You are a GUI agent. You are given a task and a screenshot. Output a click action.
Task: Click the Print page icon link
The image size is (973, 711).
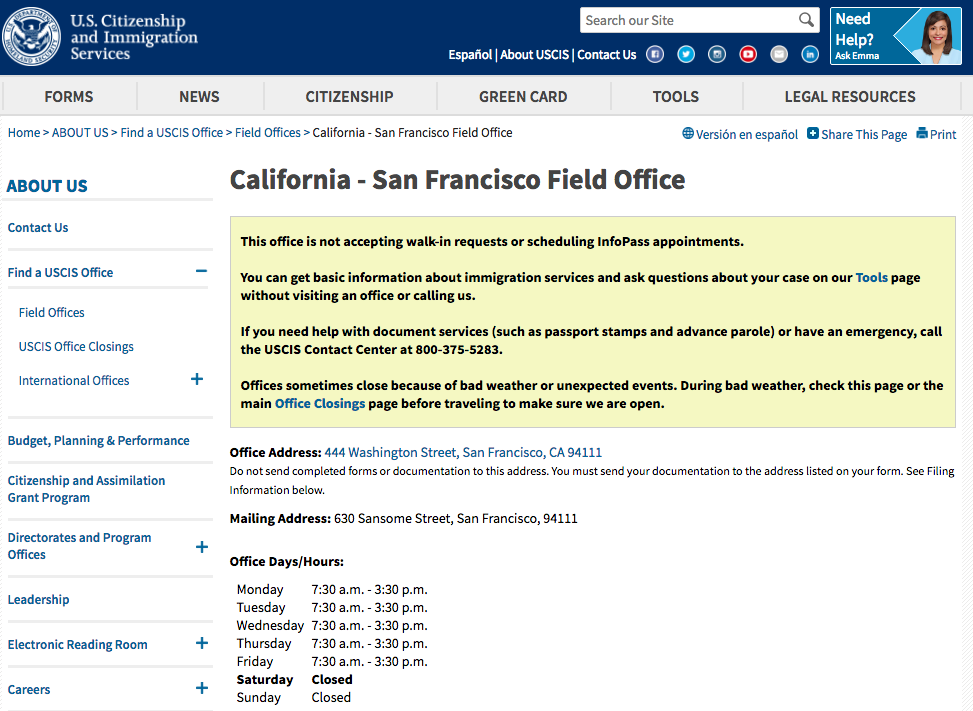tap(936, 134)
